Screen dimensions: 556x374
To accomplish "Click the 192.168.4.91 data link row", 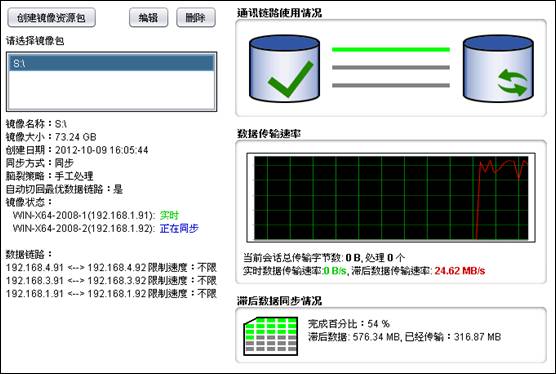I will pos(111,267).
